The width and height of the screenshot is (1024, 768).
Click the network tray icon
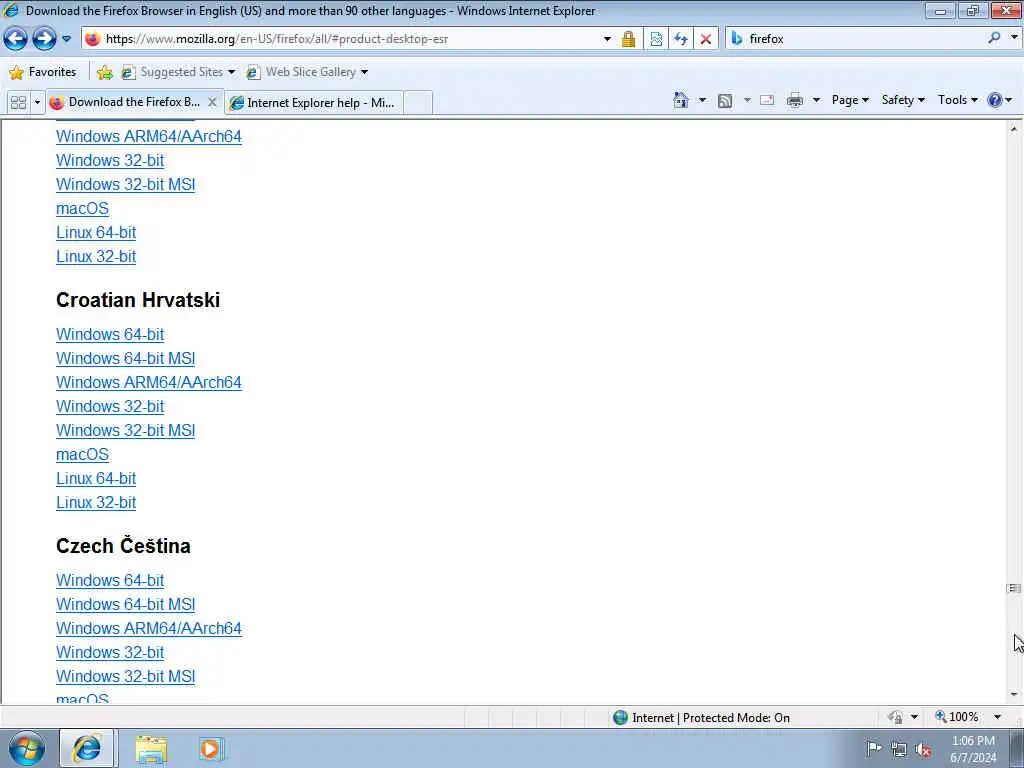pos(899,749)
